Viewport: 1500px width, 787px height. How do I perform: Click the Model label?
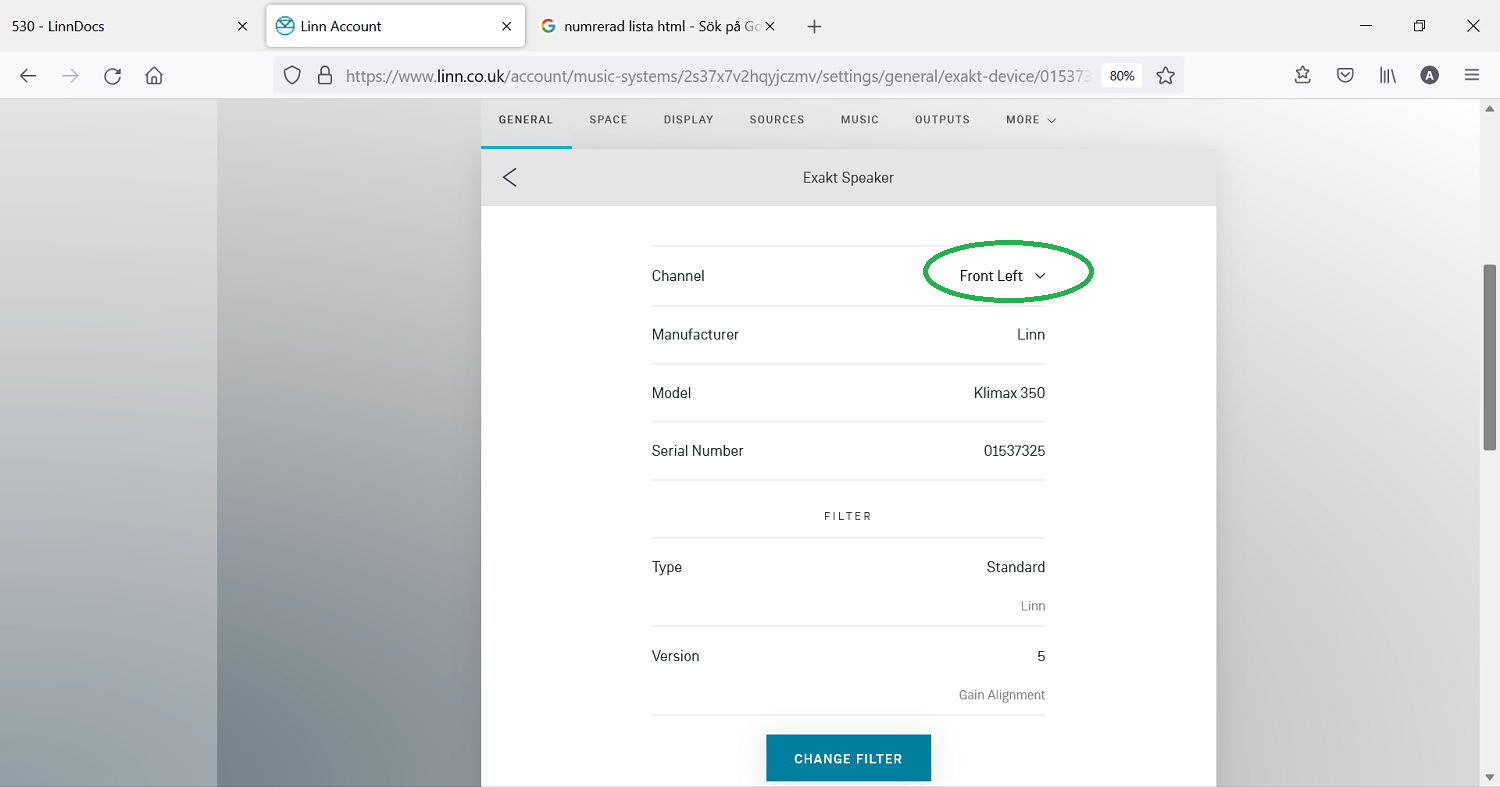click(x=671, y=393)
